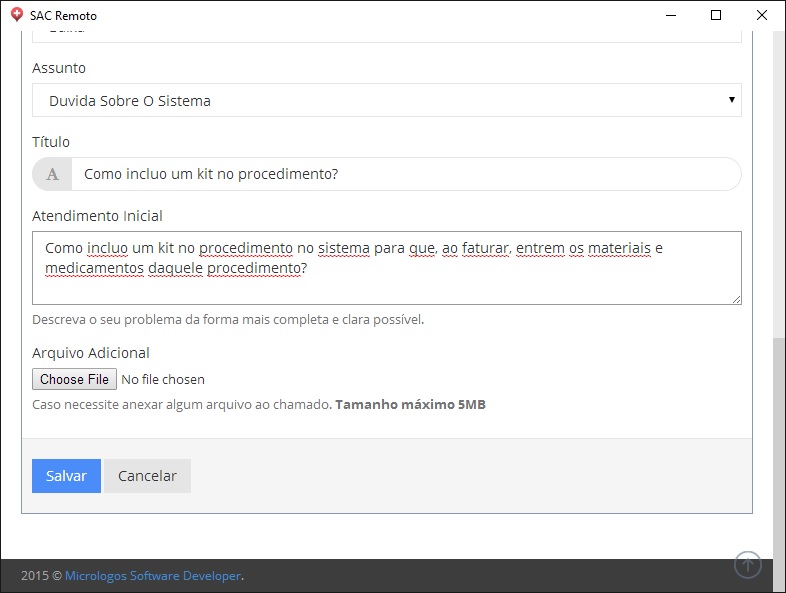786x593 pixels.
Task: Click the arrow on the Assunto combo box
Action: click(732, 100)
